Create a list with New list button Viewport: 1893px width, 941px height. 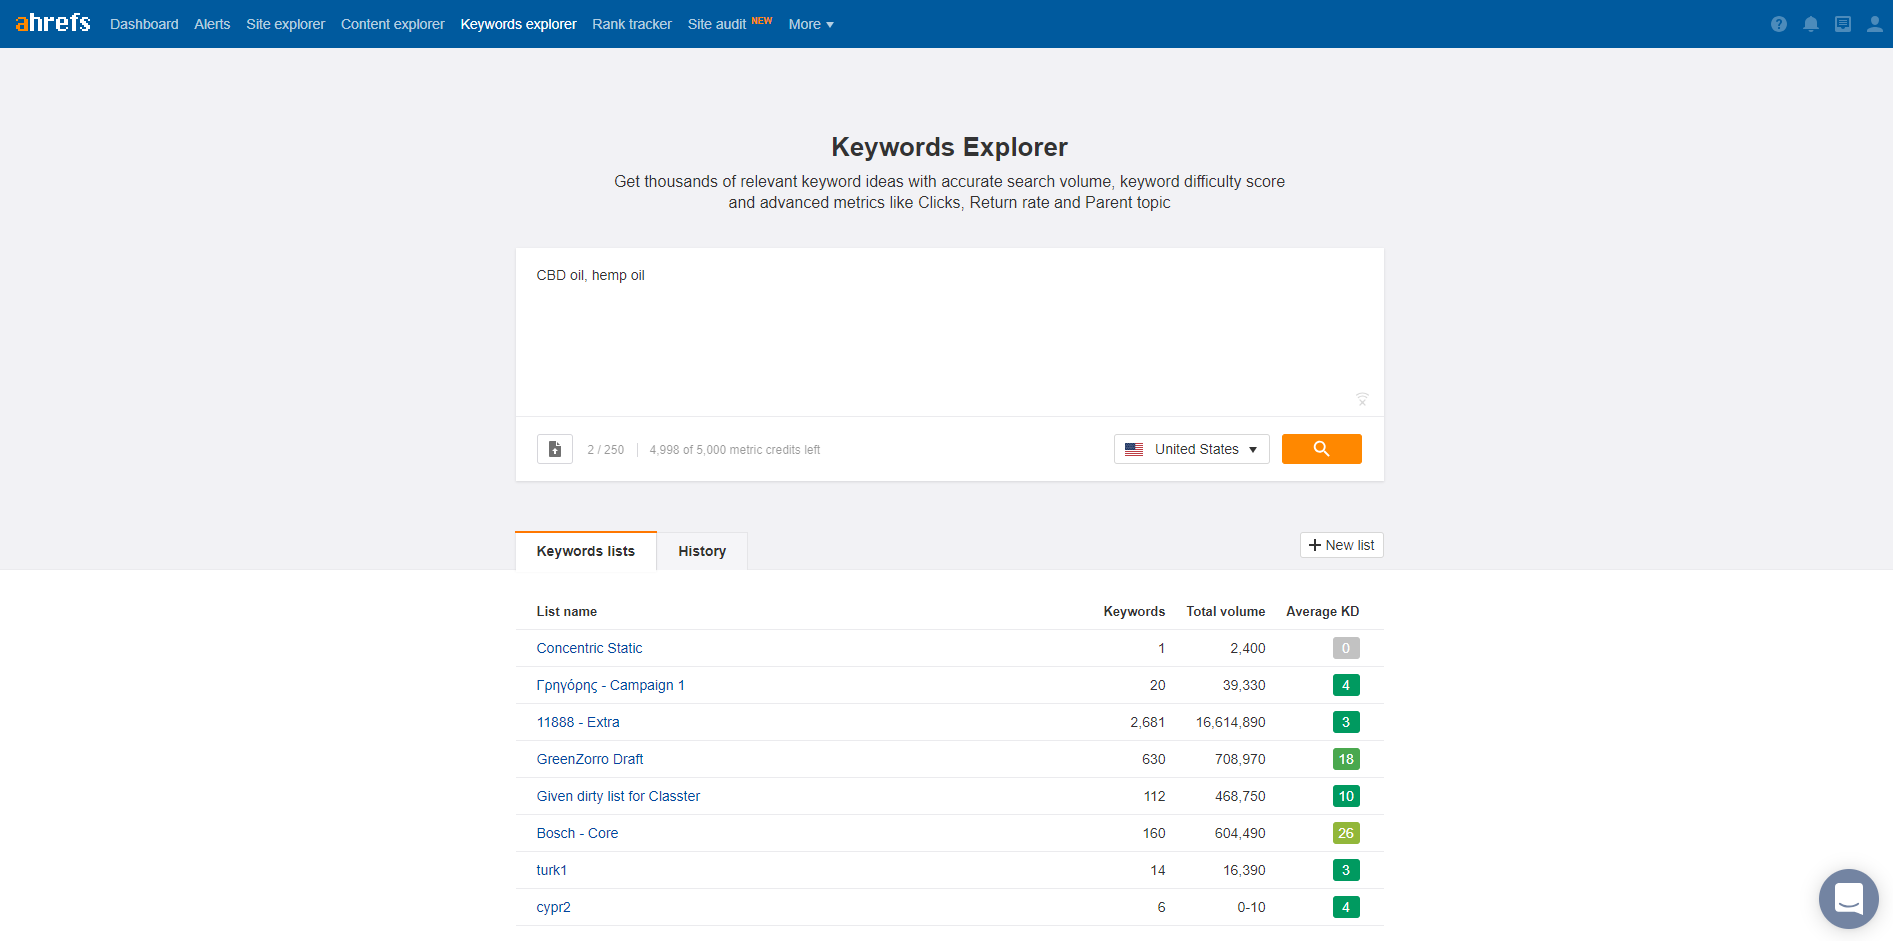[x=1341, y=545]
